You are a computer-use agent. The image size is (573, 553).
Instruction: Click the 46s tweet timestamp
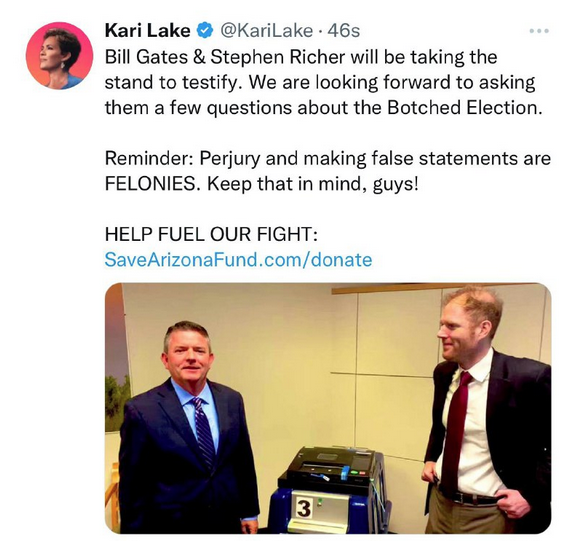point(344,31)
